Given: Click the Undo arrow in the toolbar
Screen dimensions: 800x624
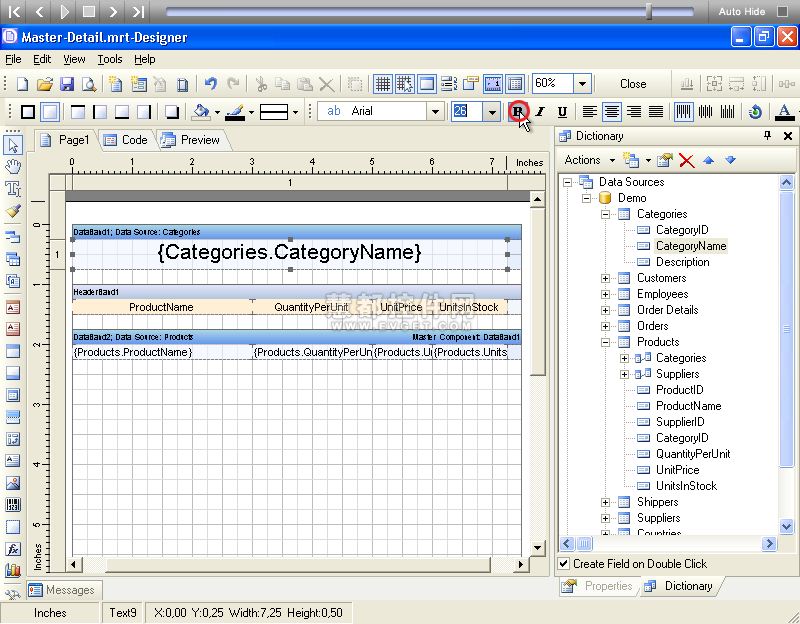Looking at the screenshot, I should pyautogui.click(x=210, y=84).
